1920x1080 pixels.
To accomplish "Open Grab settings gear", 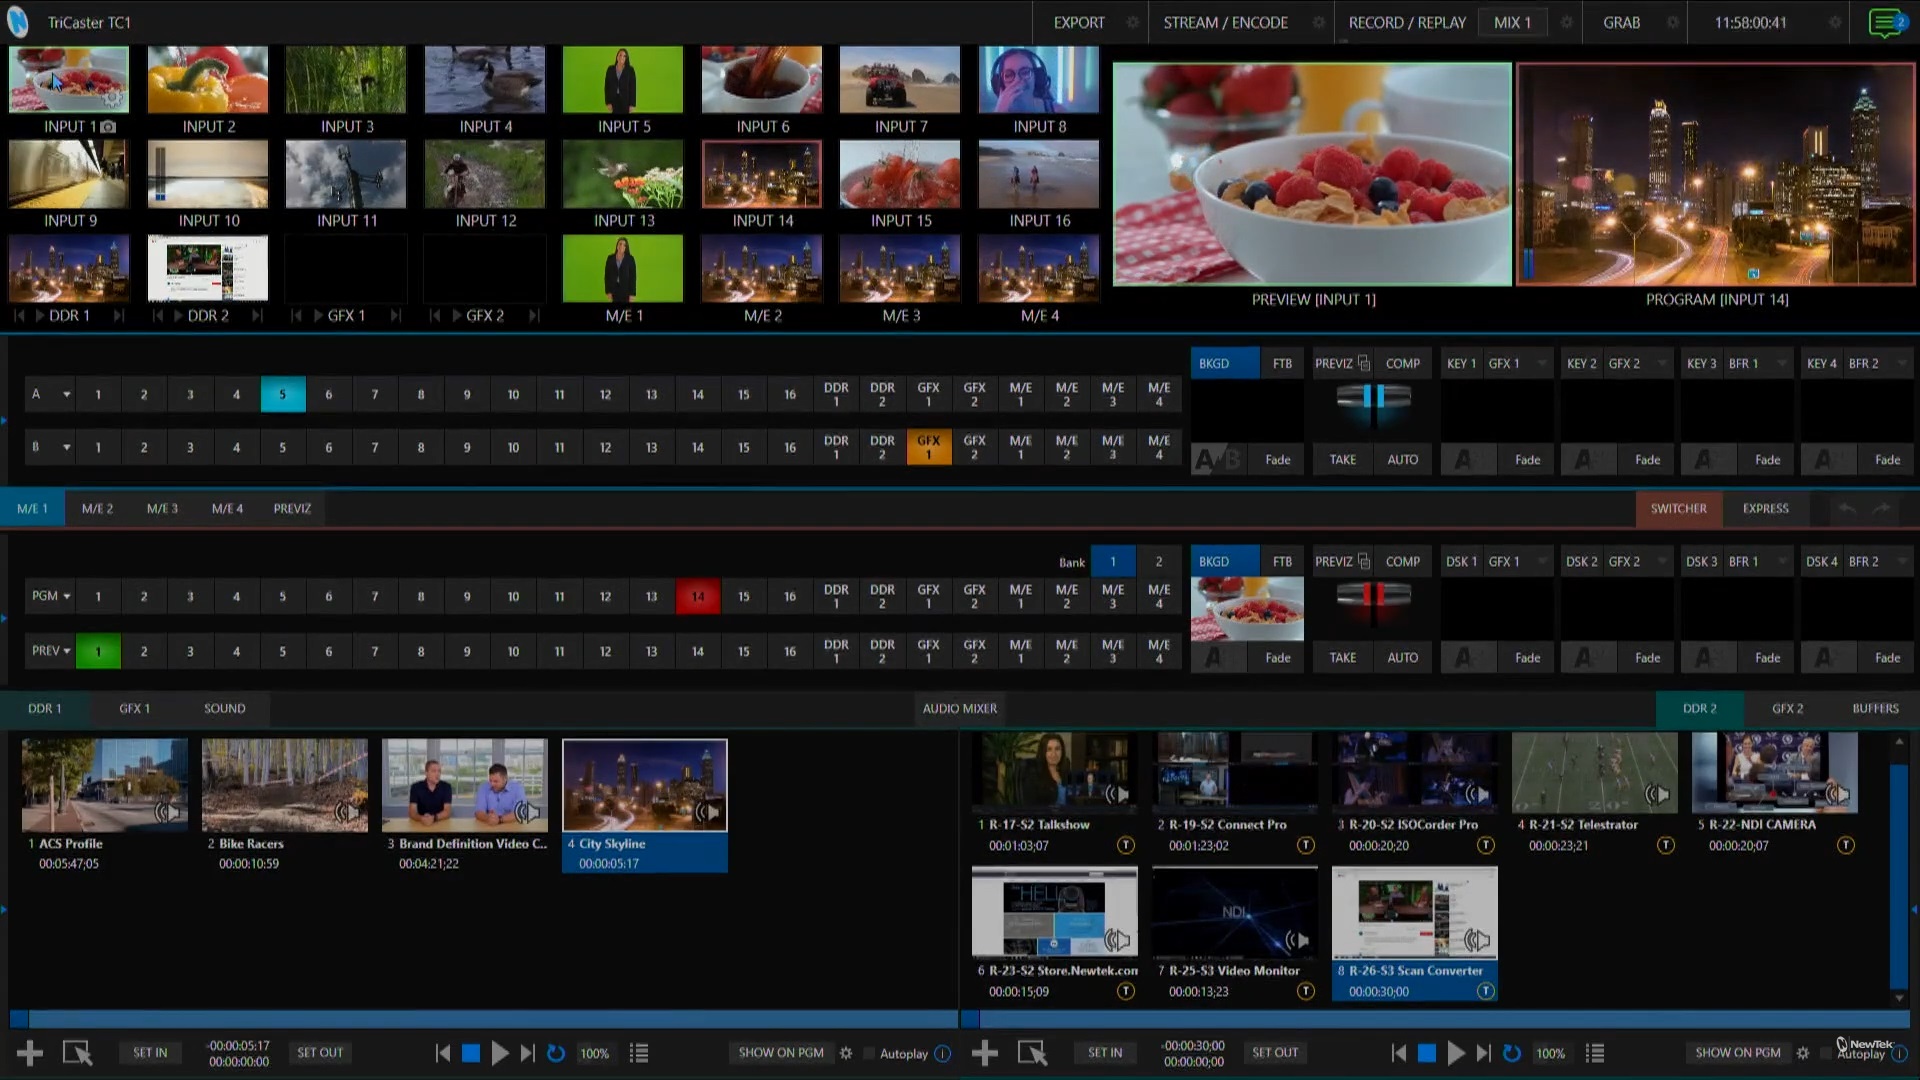I will [1672, 22].
